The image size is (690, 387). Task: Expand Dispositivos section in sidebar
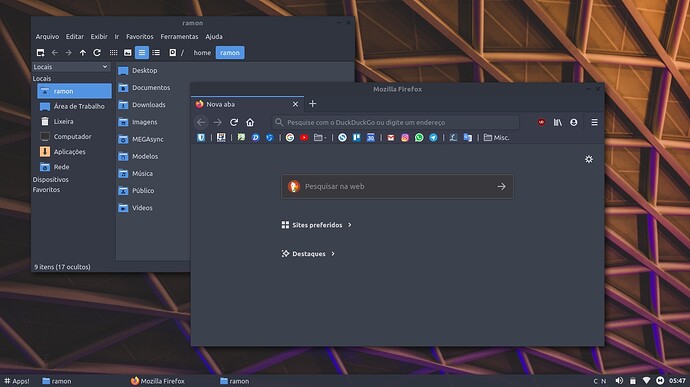click(x=51, y=180)
